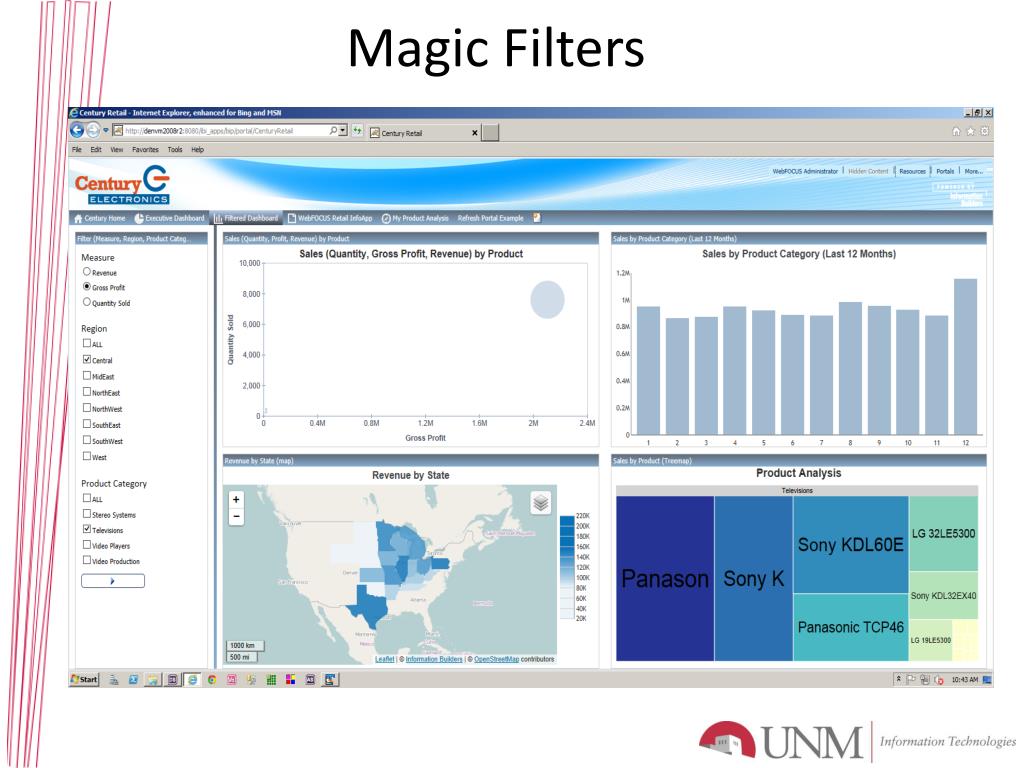The height and width of the screenshot is (768, 1024).
Task: Open the Resources link
Action: pyautogui.click(x=912, y=171)
